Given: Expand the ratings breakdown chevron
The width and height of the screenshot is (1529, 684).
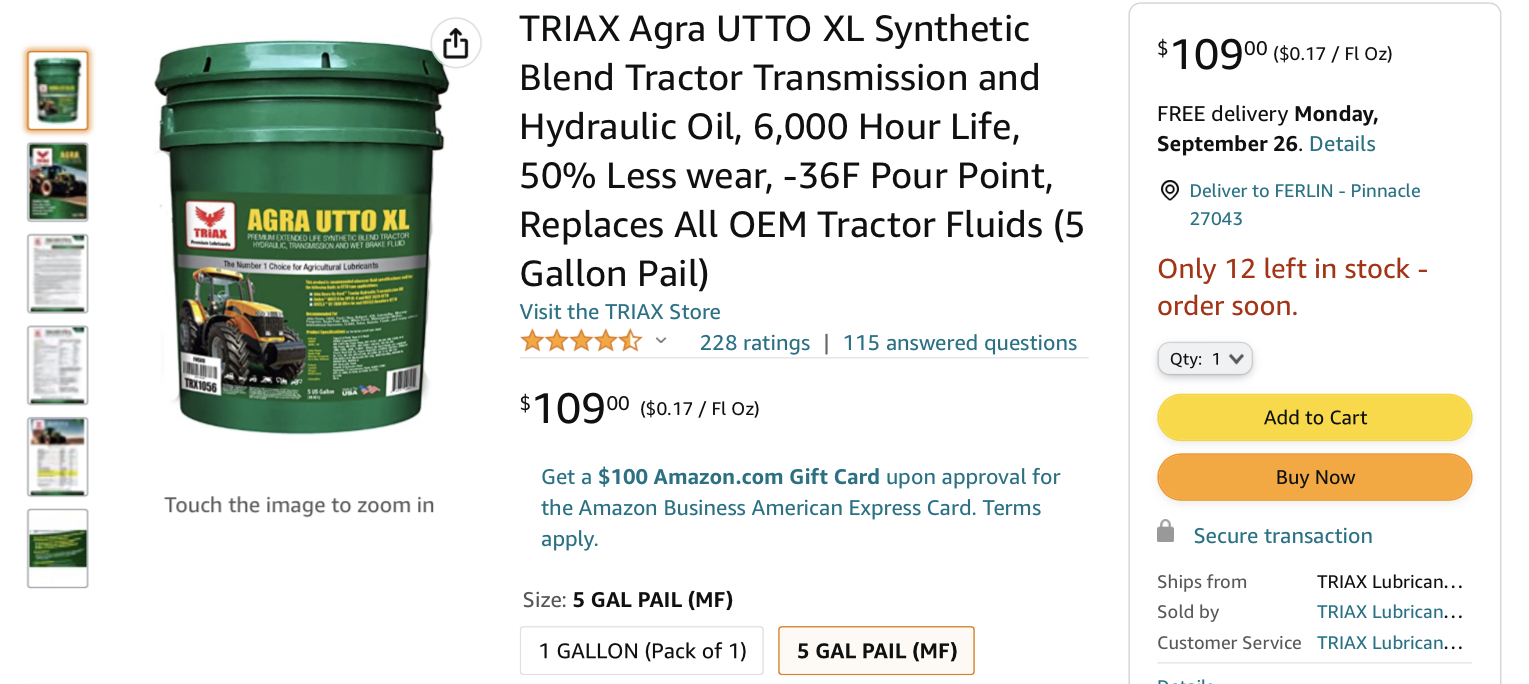Looking at the screenshot, I should coord(661,342).
